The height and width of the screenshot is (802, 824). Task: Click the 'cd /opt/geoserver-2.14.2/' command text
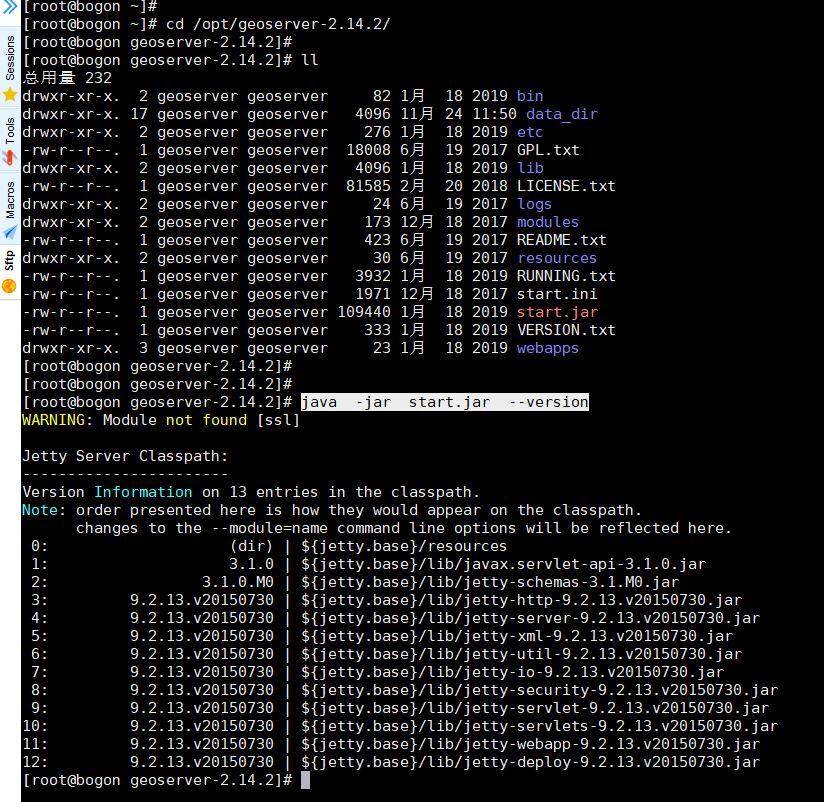tap(278, 24)
